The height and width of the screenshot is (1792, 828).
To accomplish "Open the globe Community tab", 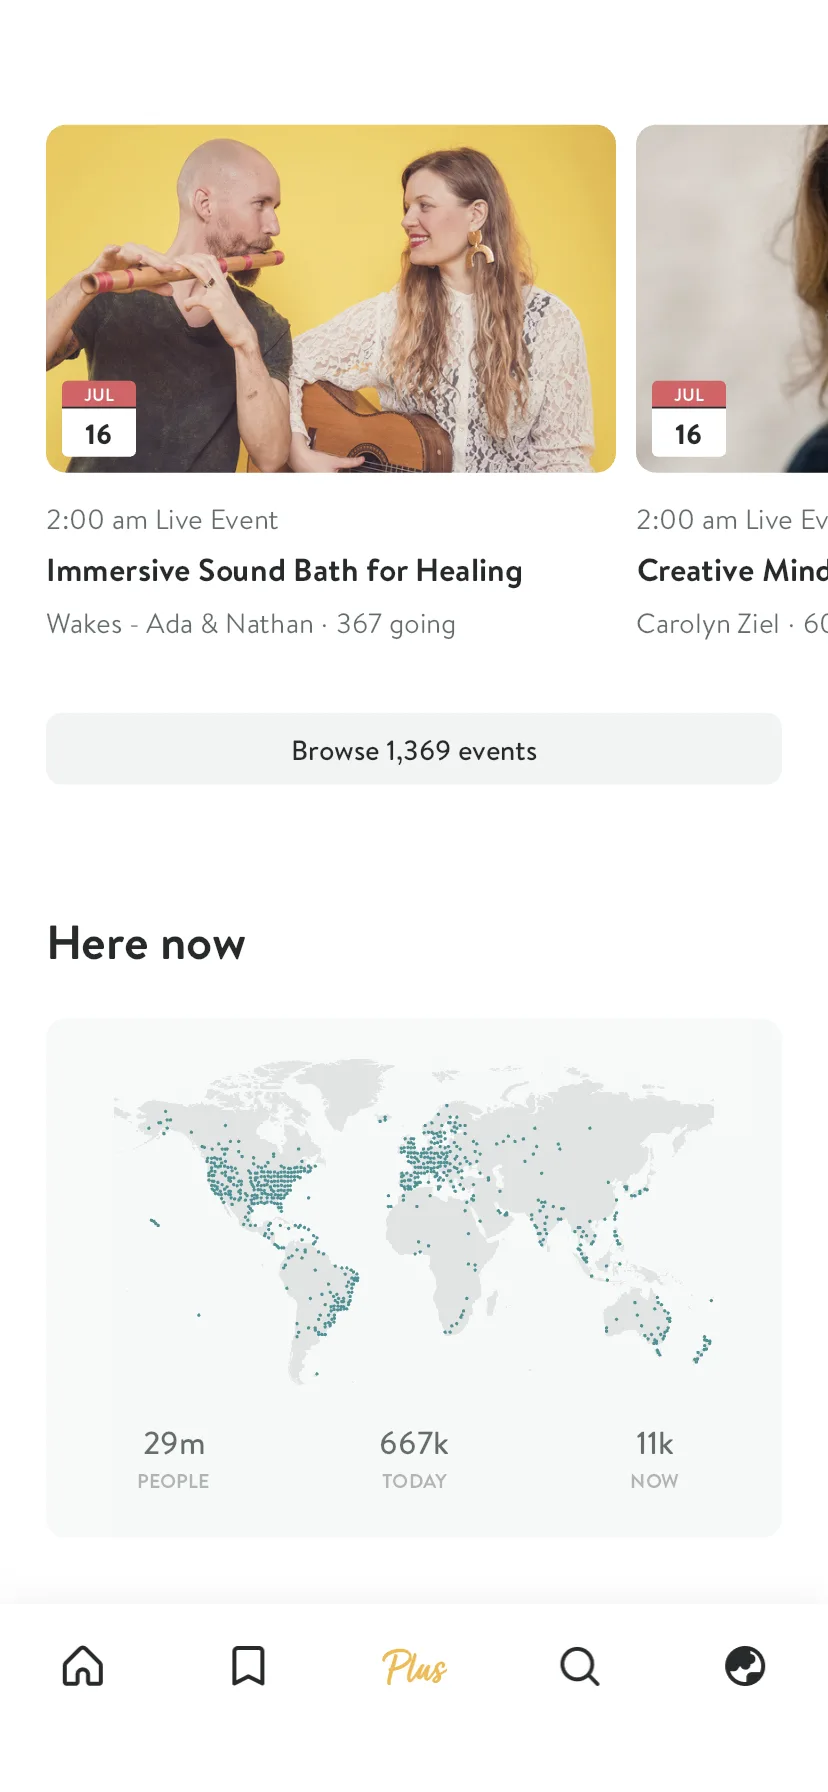I will pyautogui.click(x=745, y=1666).
